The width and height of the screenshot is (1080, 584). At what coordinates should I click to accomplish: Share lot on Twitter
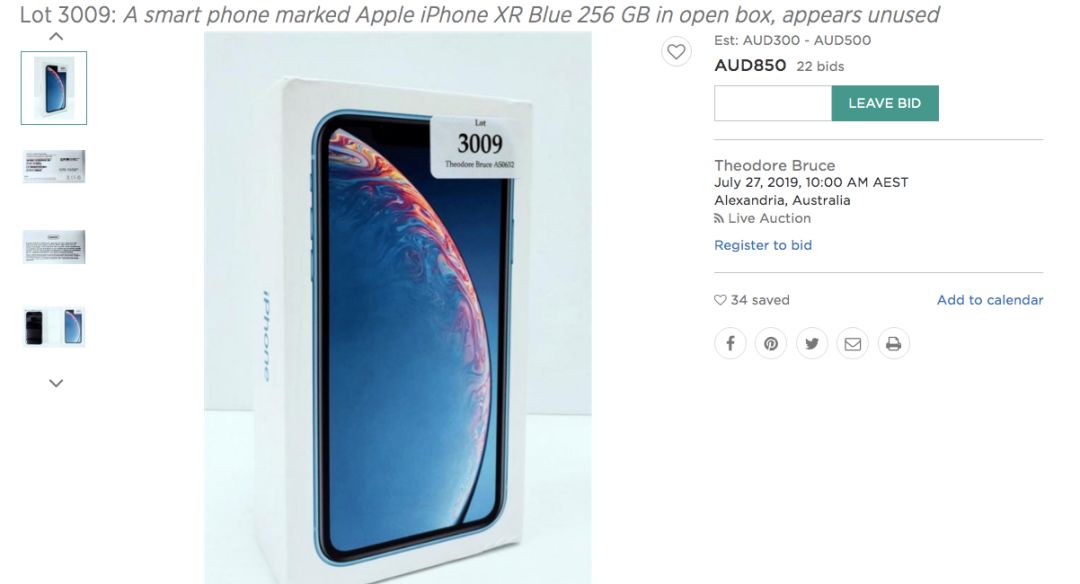coord(812,344)
